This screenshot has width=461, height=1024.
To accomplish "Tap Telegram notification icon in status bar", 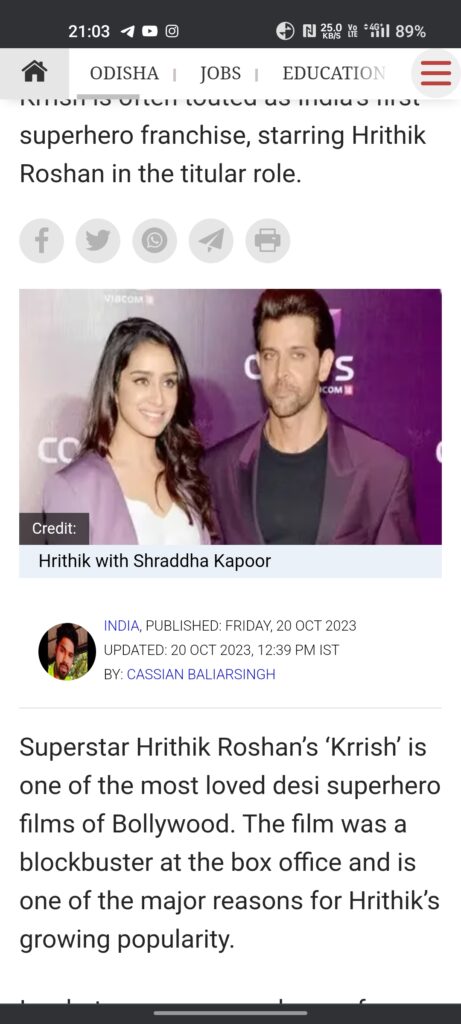I will coord(127,31).
